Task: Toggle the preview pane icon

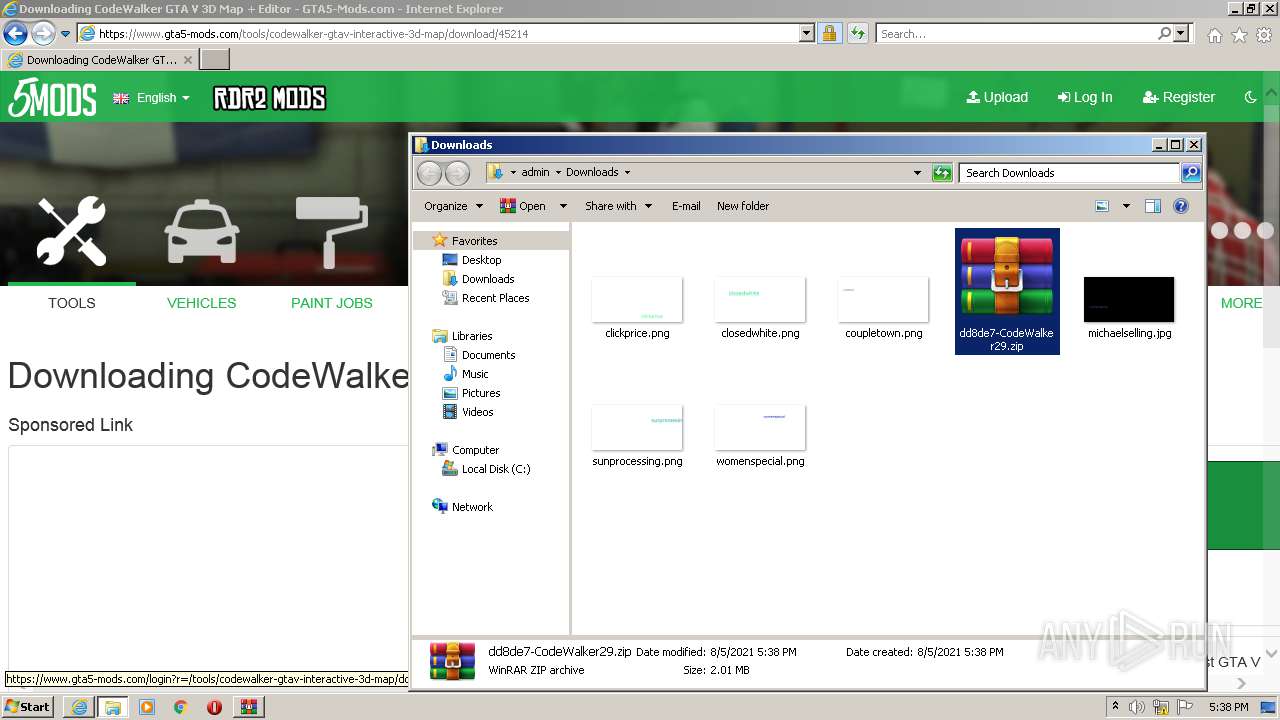Action: pyautogui.click(x=1153, y=206)
